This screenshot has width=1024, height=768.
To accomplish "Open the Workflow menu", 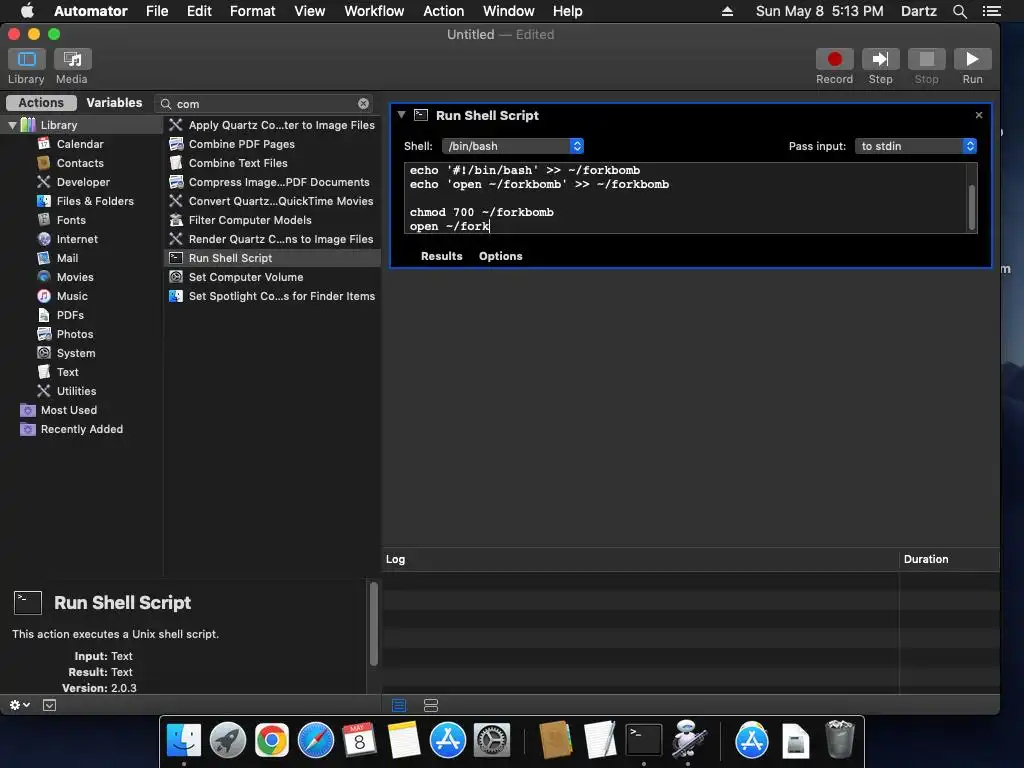I will click(374, 11).
